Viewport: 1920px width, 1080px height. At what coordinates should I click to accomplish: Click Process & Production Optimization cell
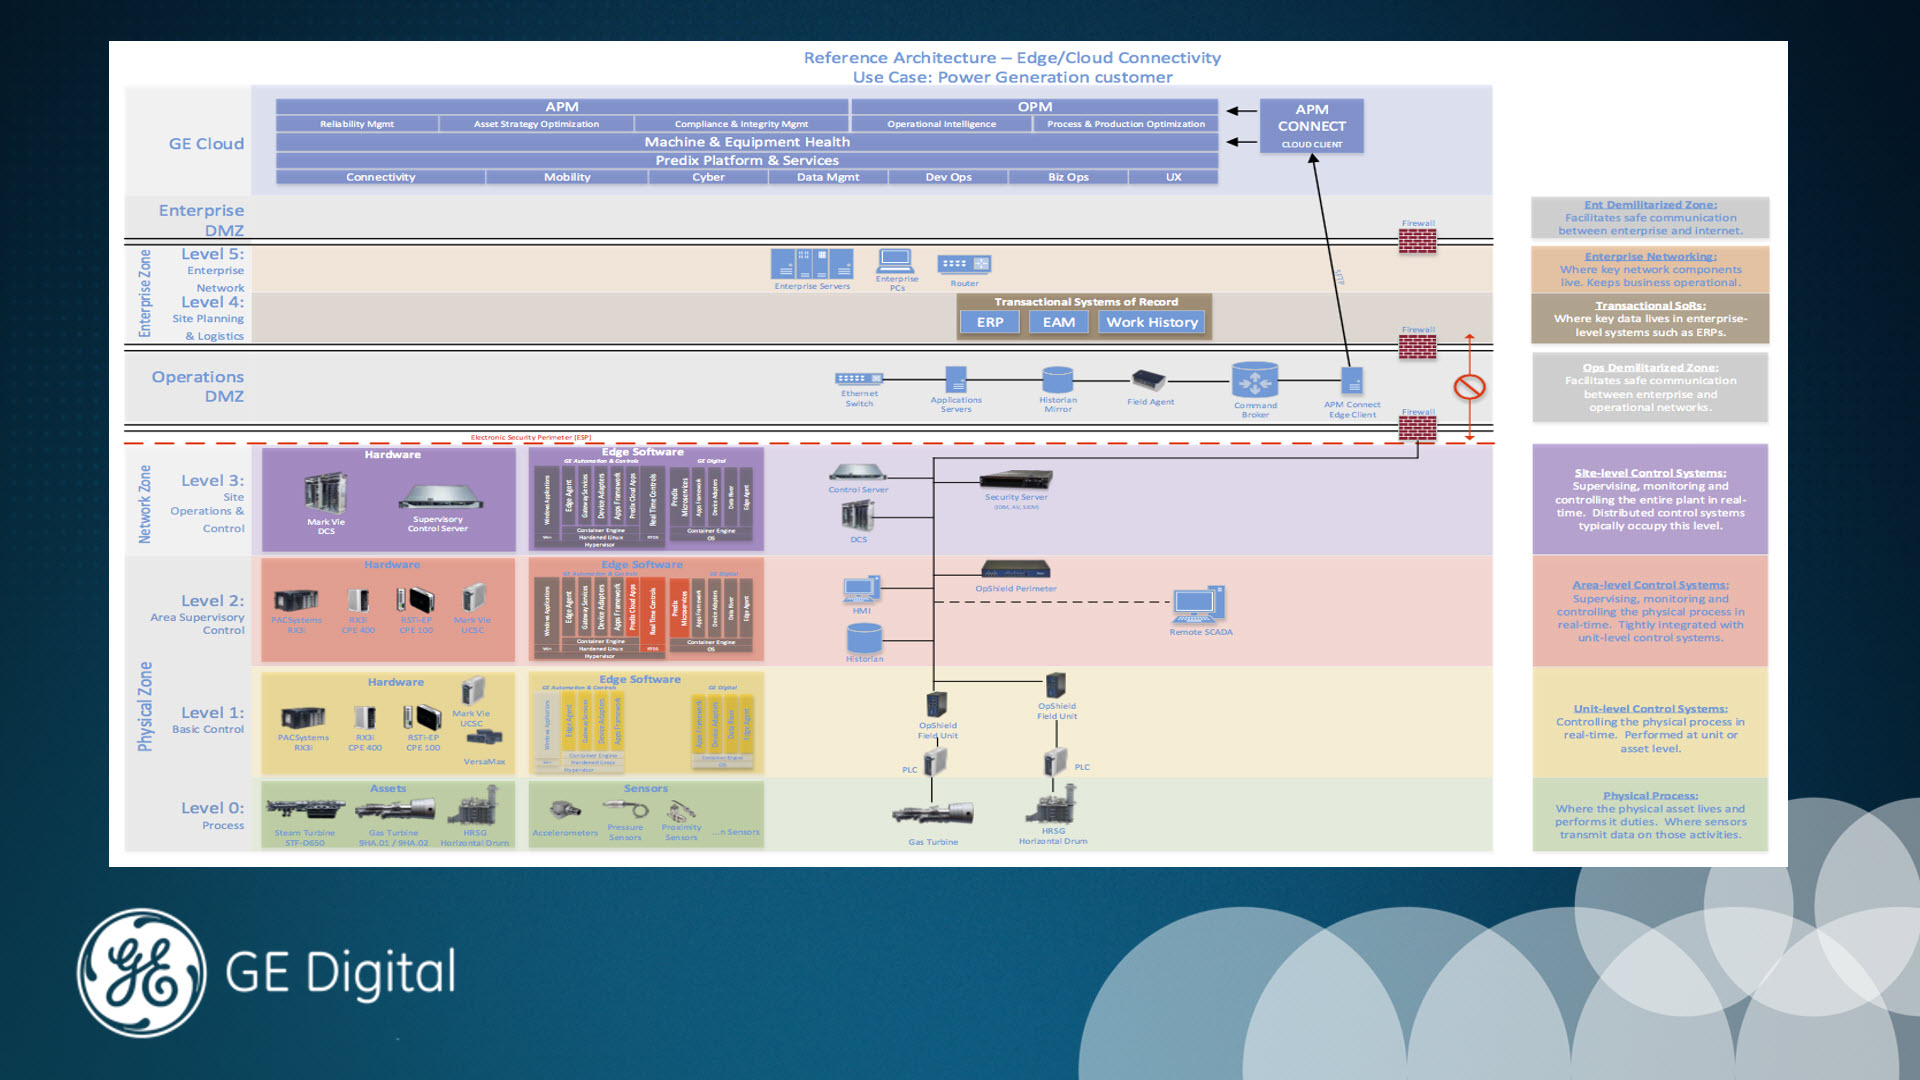tap(1126, 124)
